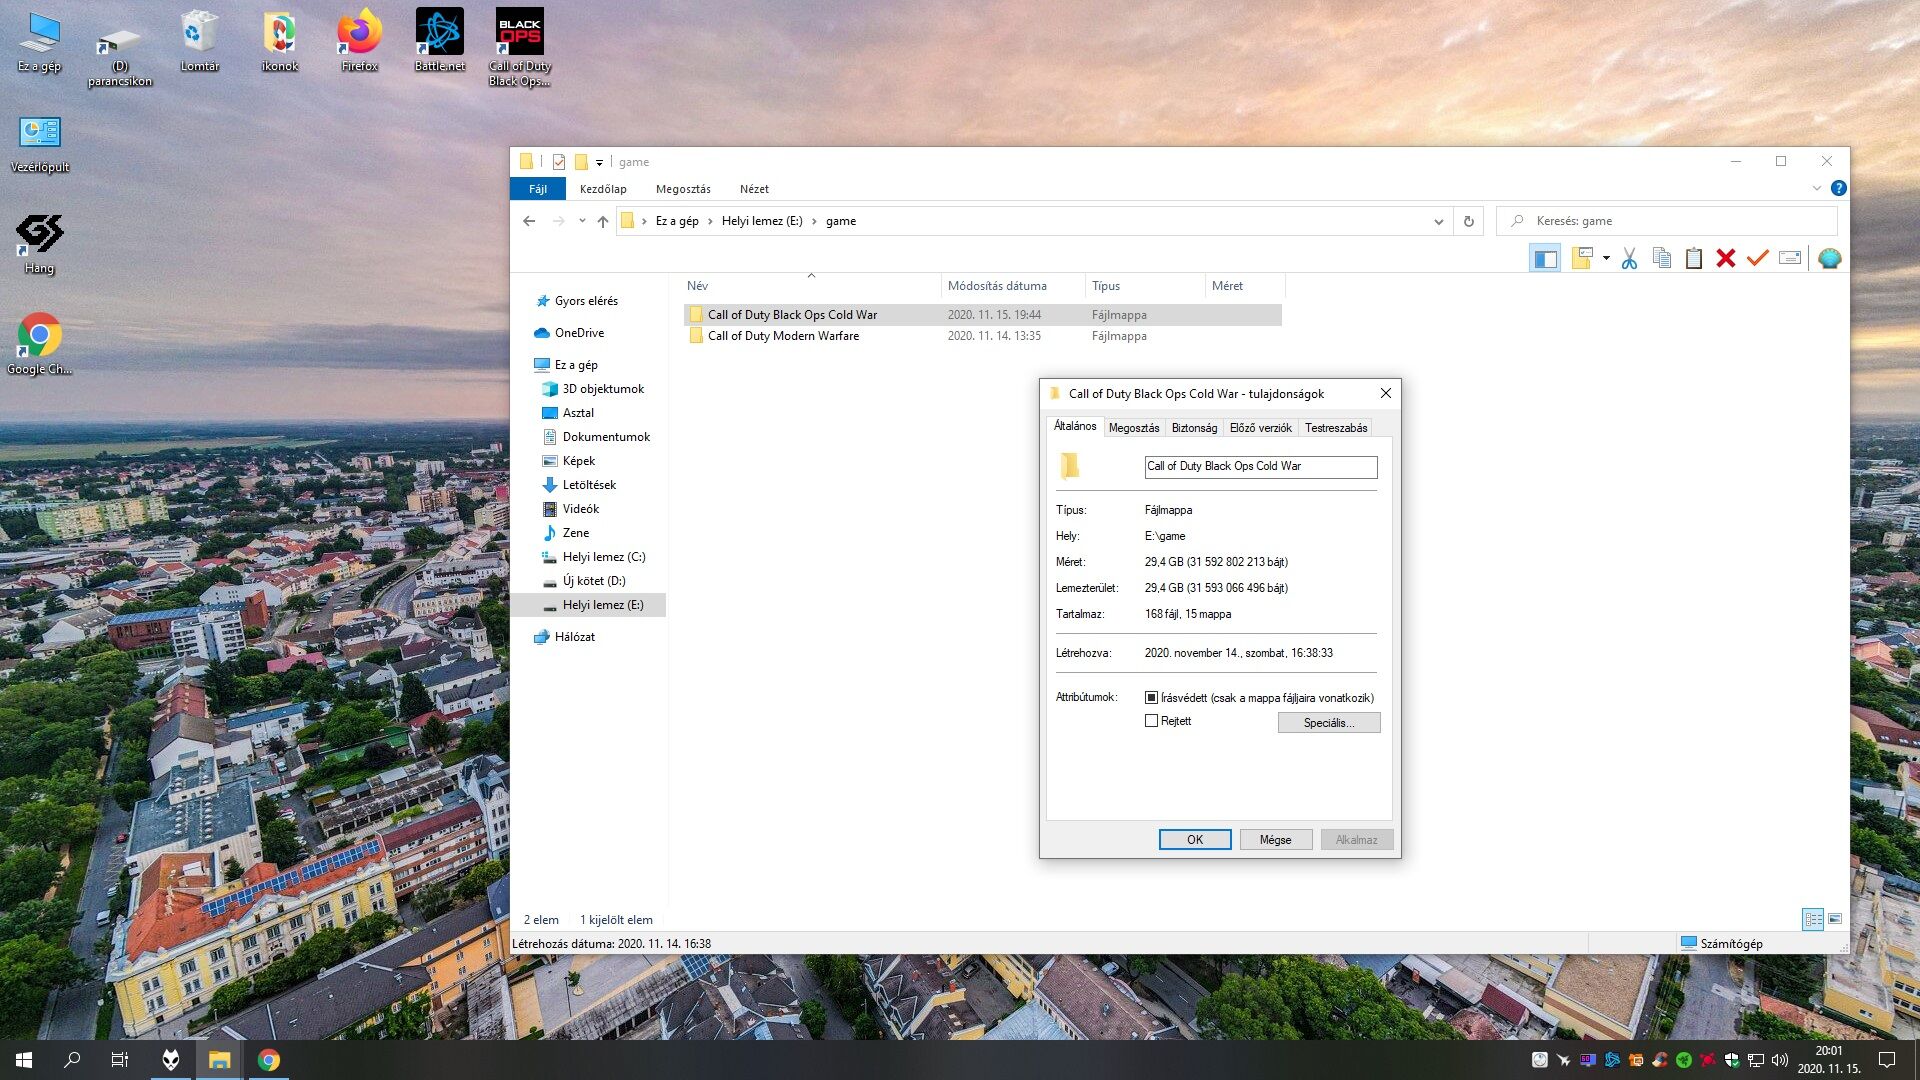
Task: Toggle Rejtett hidden checkbox
Action: click(x=1151, y=720)
